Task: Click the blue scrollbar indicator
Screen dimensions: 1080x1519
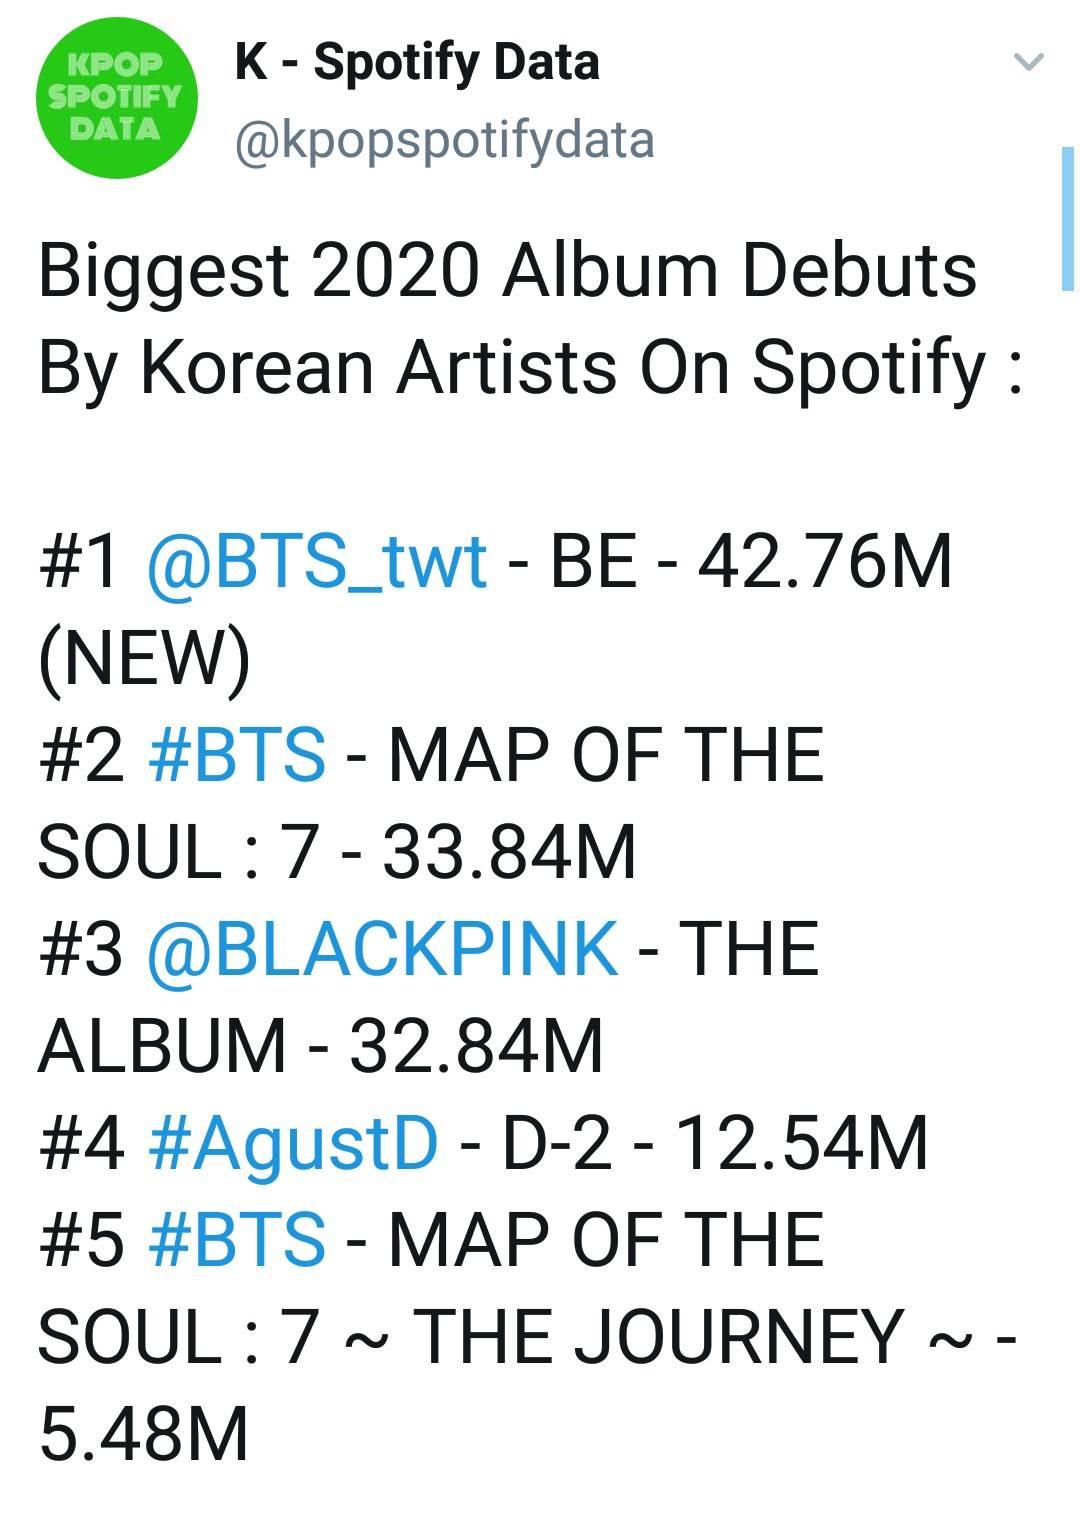Action: (x=1068, y=219)
